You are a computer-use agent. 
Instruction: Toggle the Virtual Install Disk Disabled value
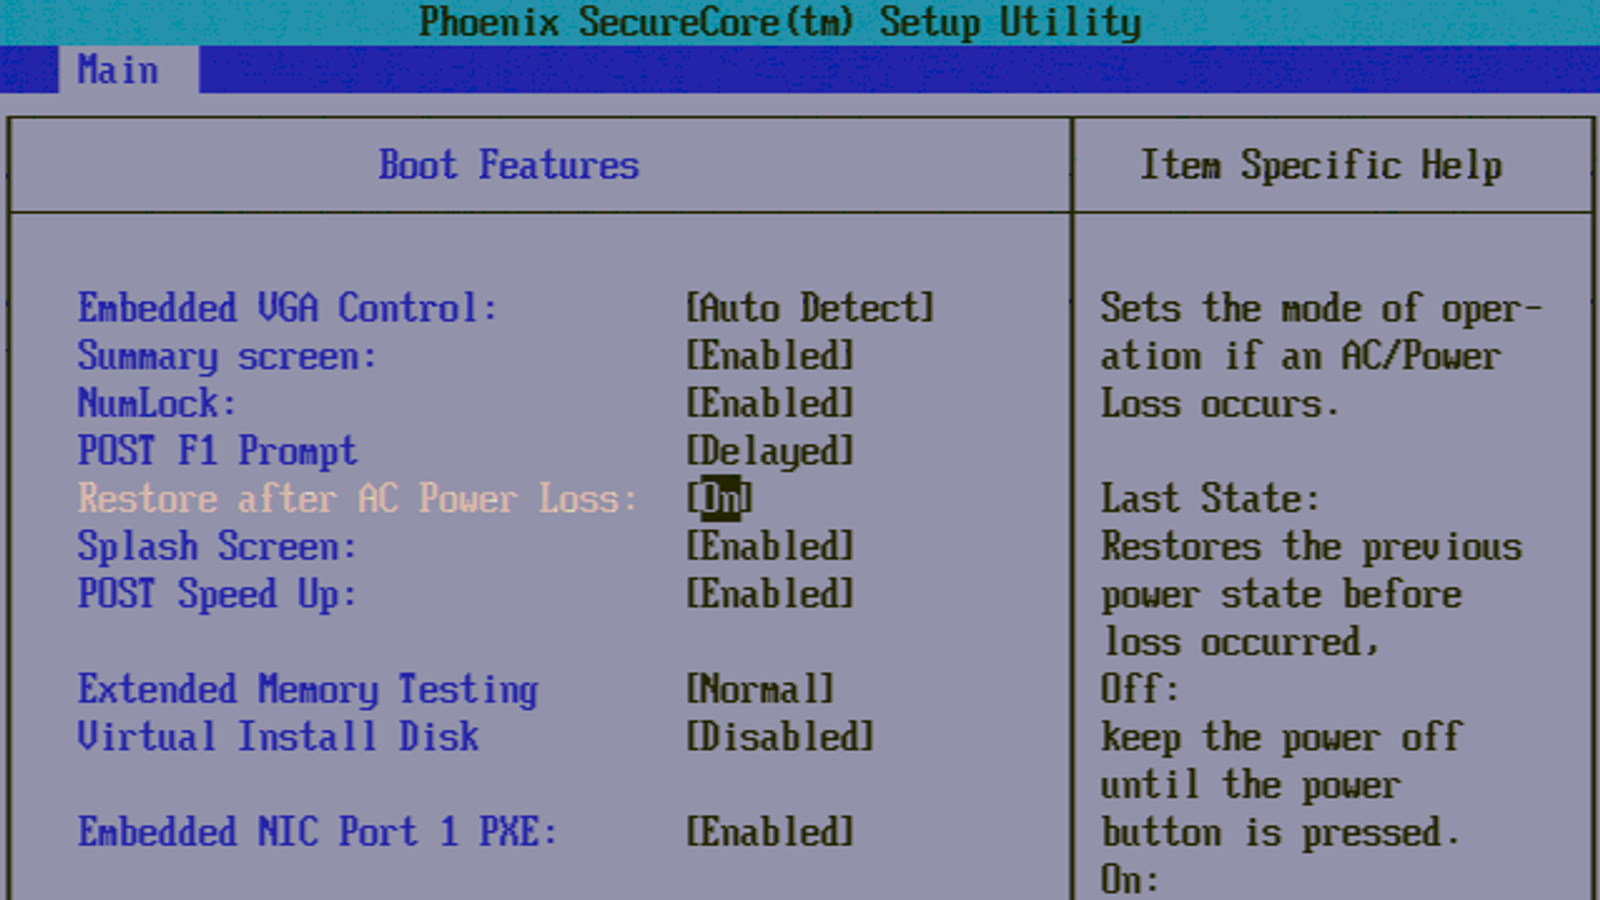pyautogui.click(x=779, y=737)
